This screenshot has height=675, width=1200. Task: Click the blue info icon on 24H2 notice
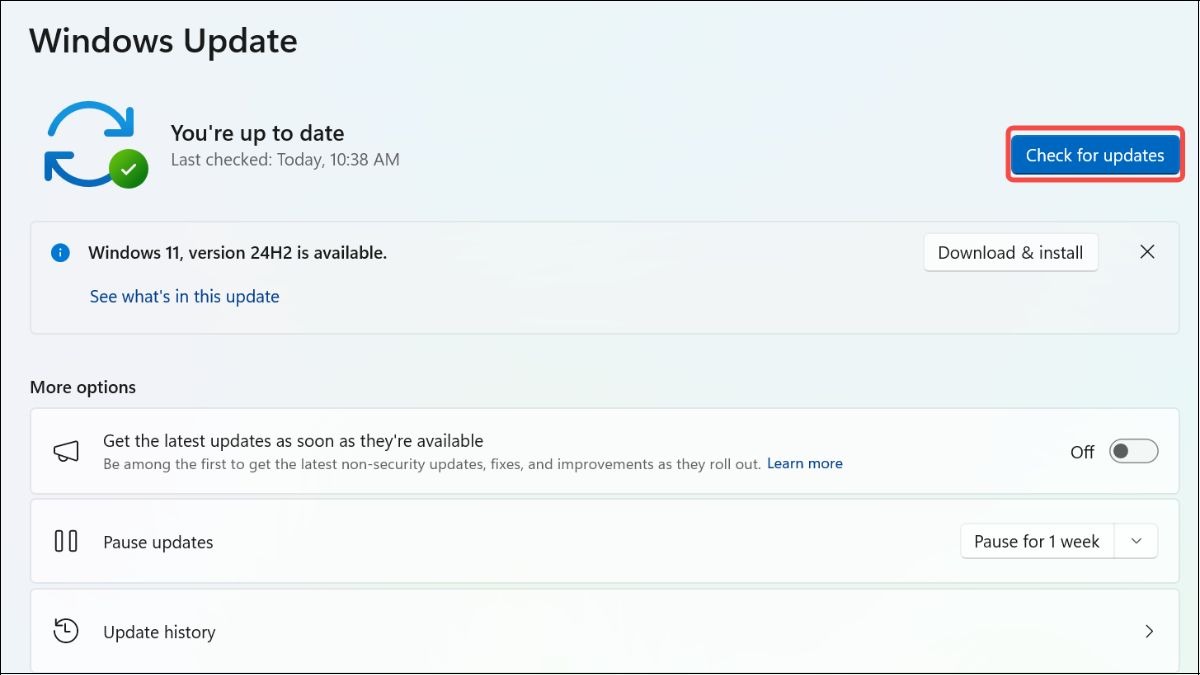61,253
